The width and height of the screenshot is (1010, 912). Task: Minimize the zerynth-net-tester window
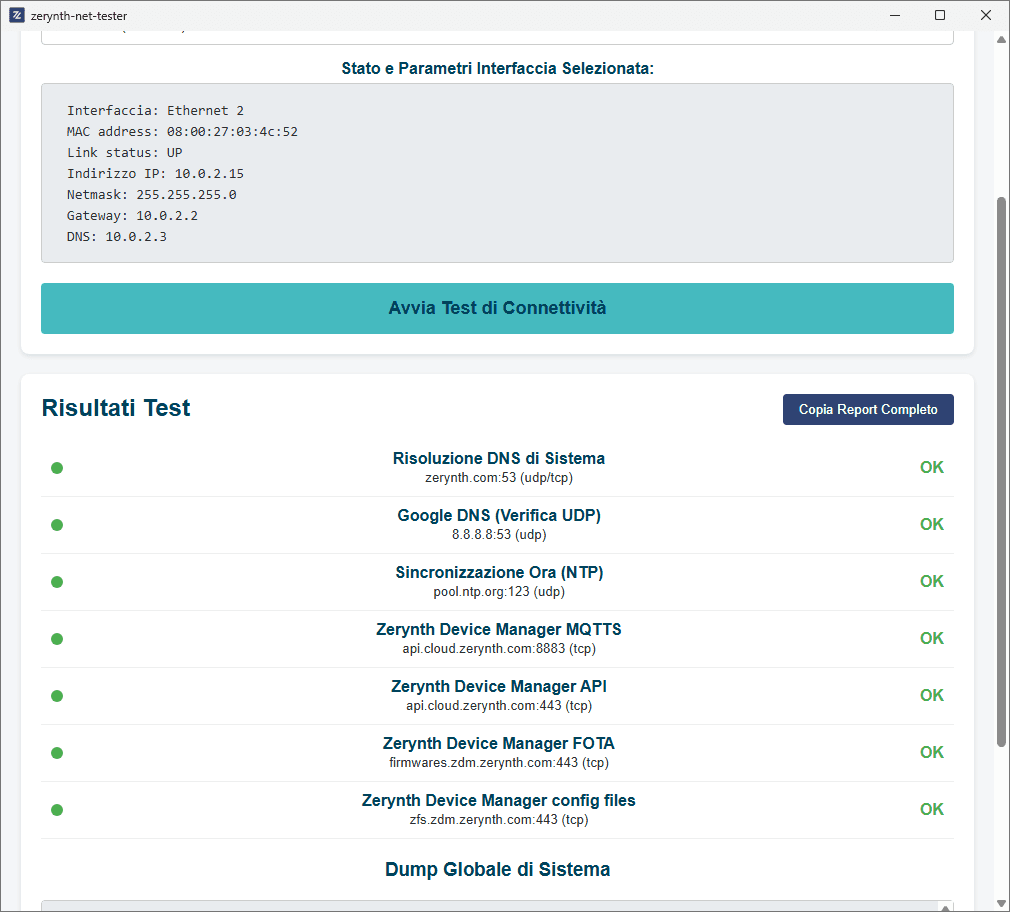[895, 15]
